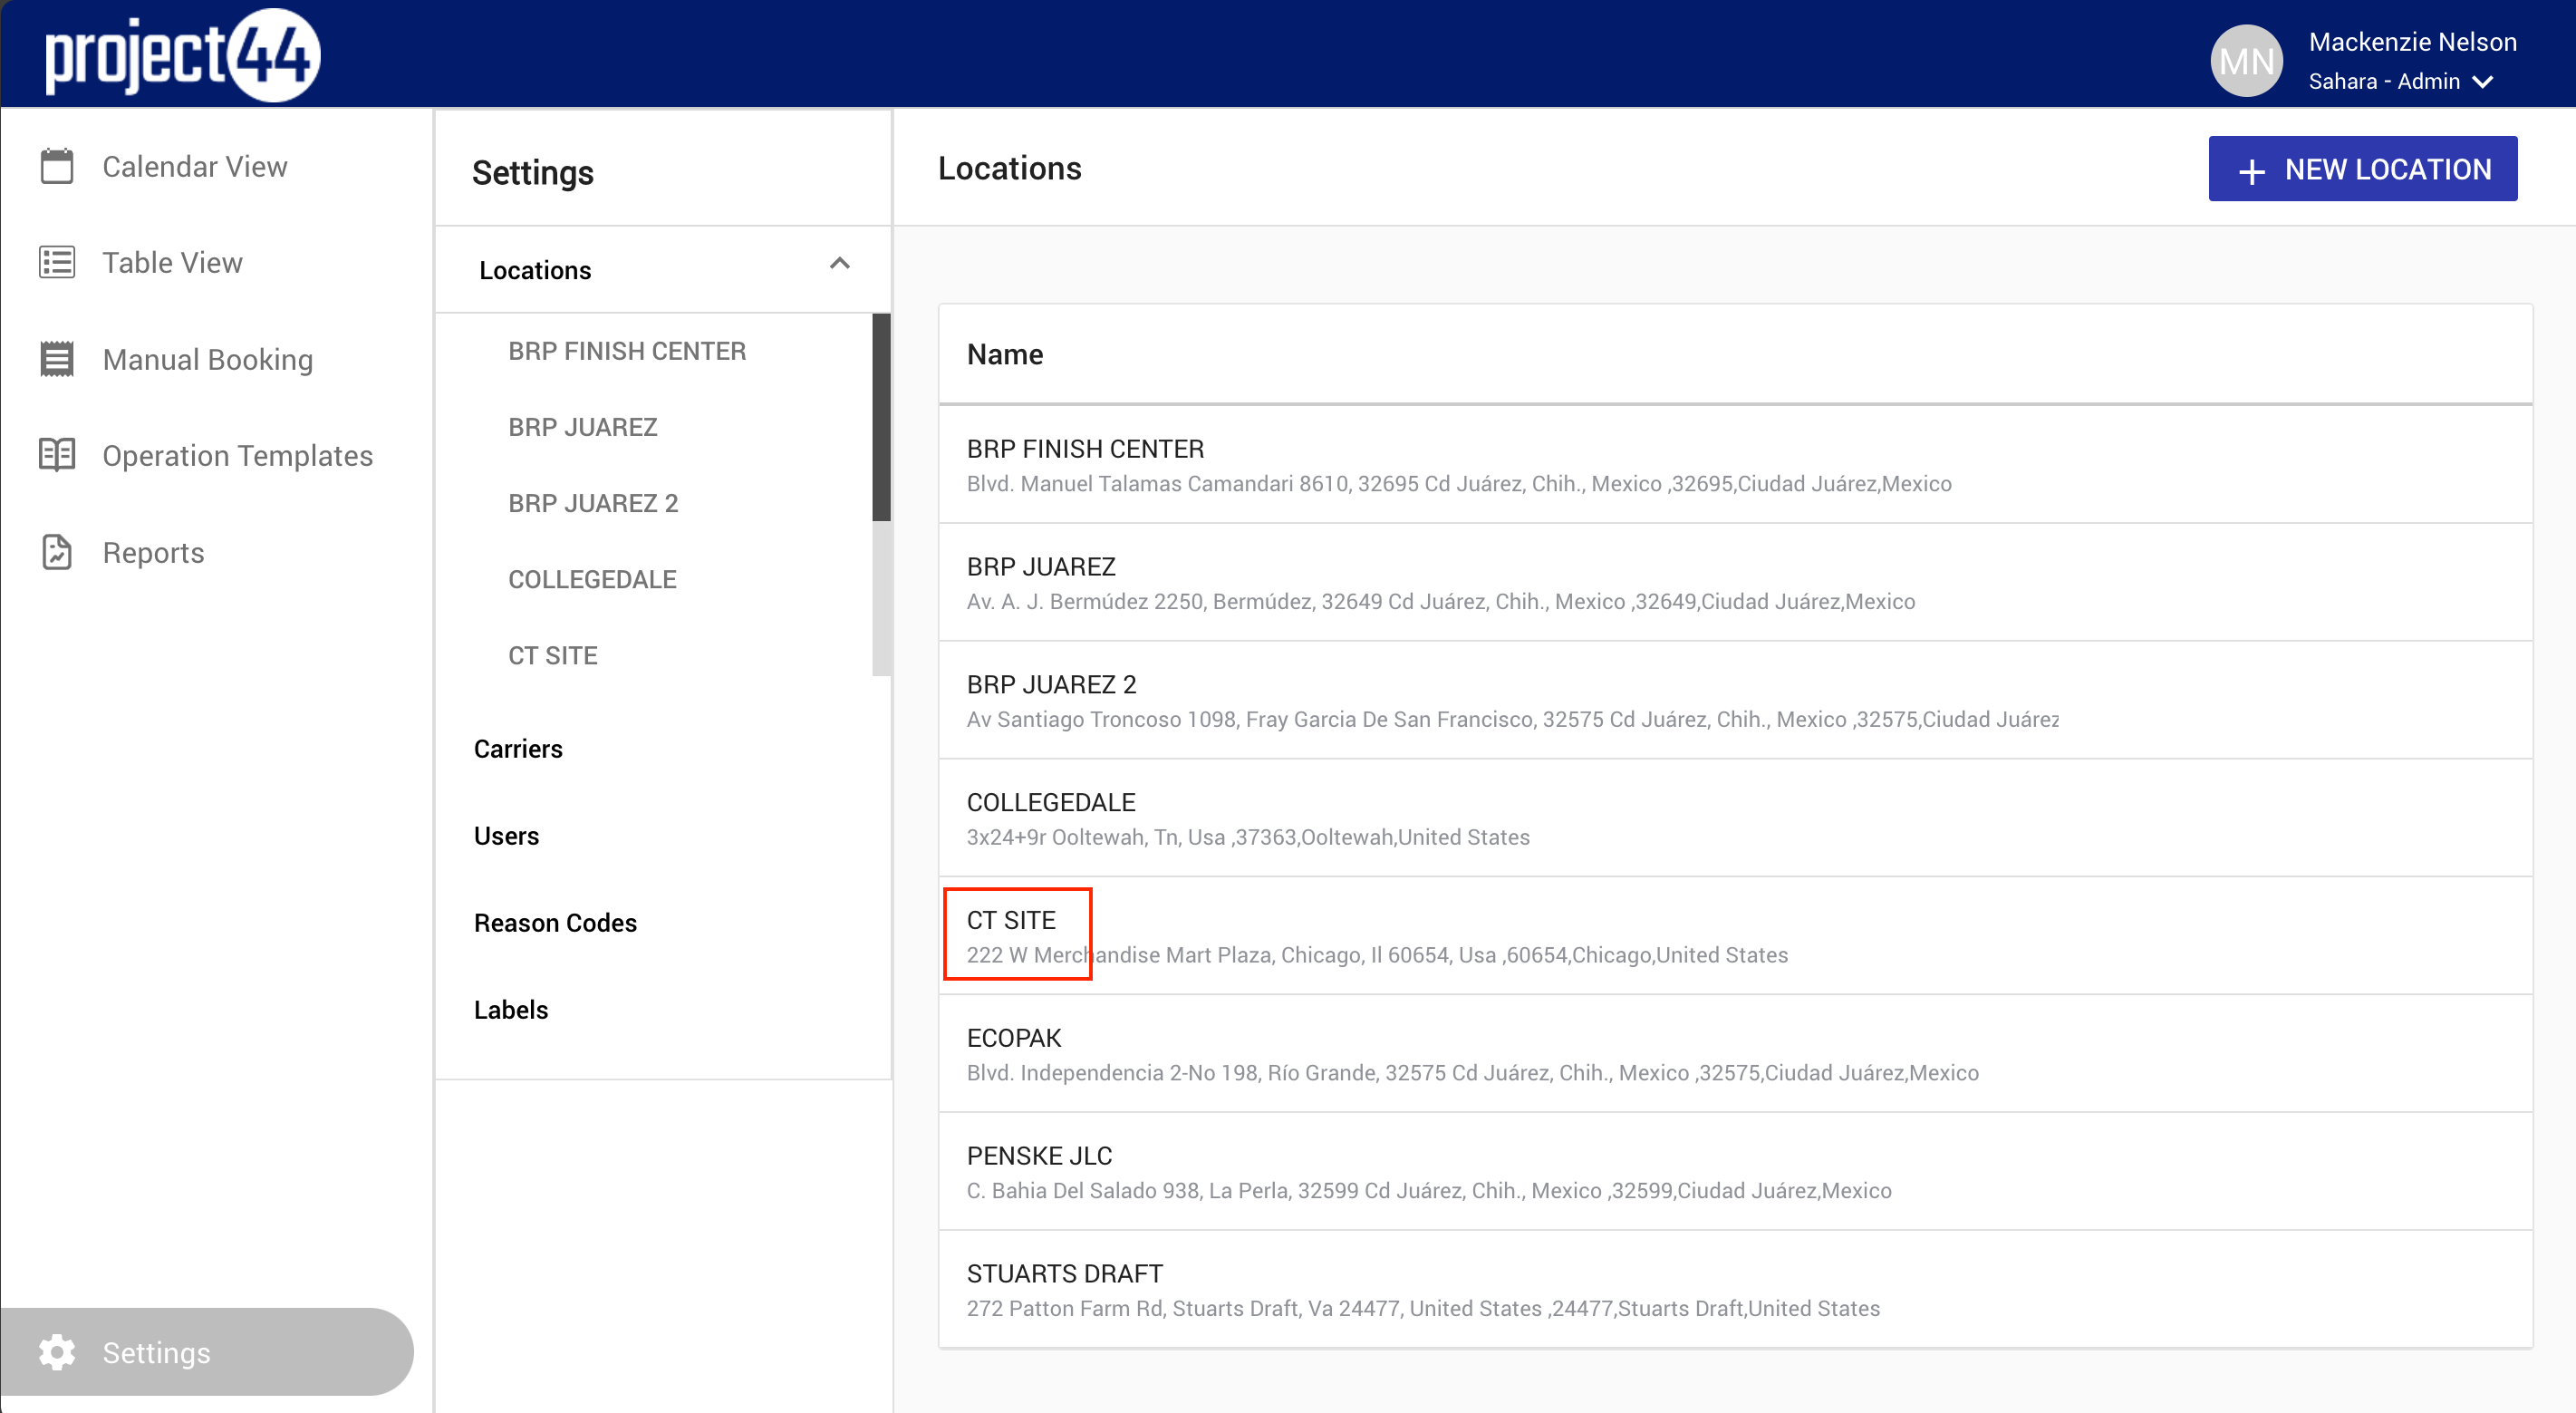Image resolution: width=2576 pixels, height=1413 pixels.
Task: Click the Av. A. J. Bermúdez 2250 address
Action: [x=1441, y=602]
